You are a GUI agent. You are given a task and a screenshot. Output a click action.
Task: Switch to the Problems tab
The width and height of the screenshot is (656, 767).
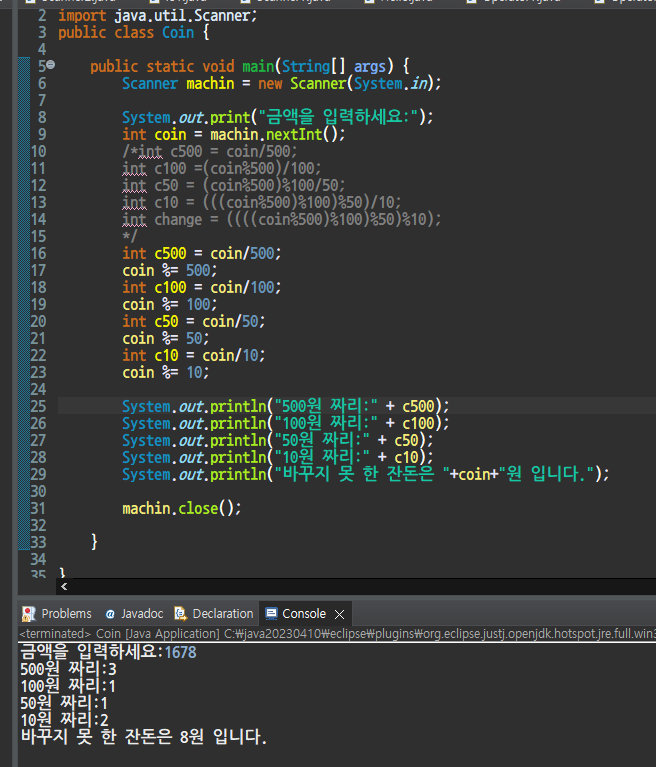click(x=57, y=613)
